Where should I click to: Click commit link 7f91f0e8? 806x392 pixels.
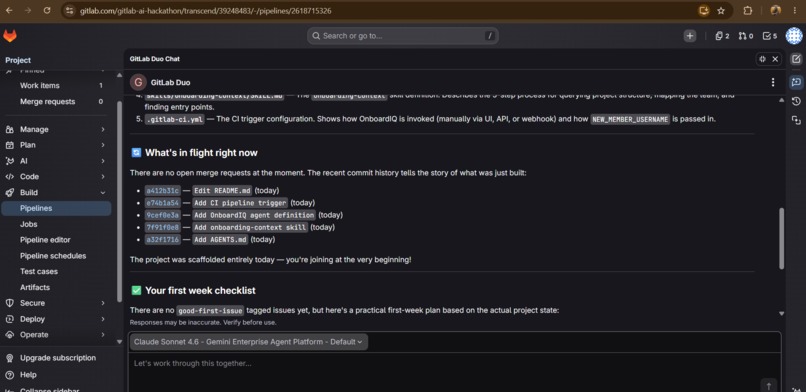pyautogui.click(x=162, y=227)
